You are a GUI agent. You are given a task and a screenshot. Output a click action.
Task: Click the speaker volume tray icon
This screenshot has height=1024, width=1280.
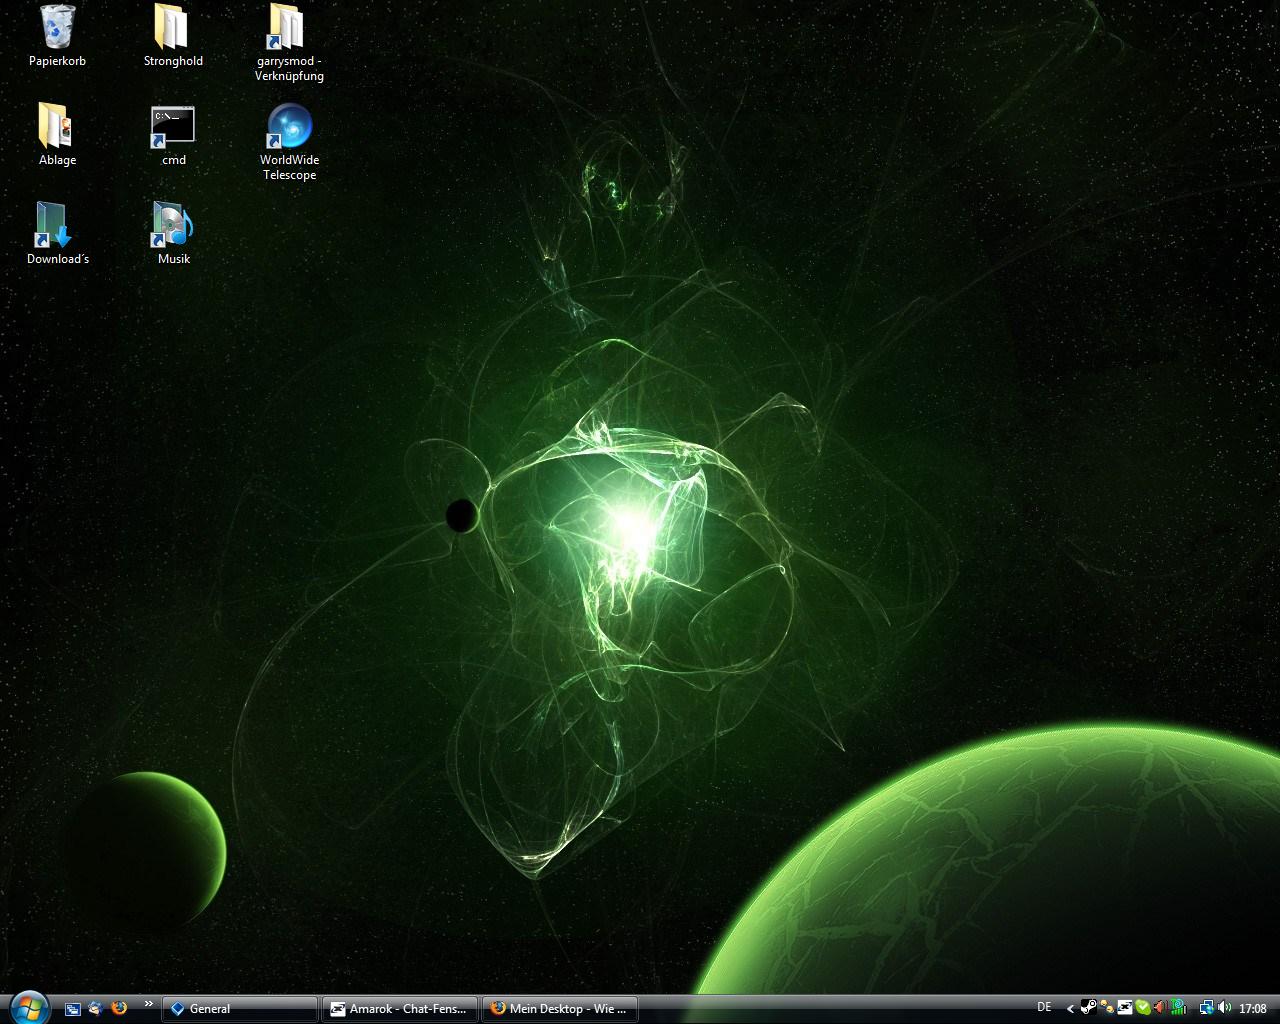click(1225, 1008)
